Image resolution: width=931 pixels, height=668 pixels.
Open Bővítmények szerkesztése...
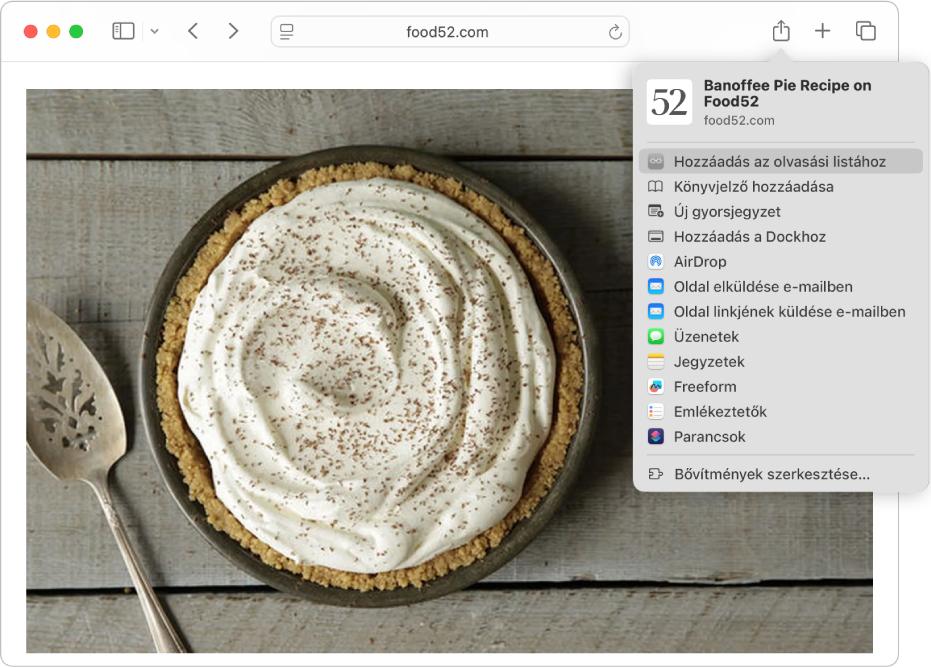pos(781,474)
